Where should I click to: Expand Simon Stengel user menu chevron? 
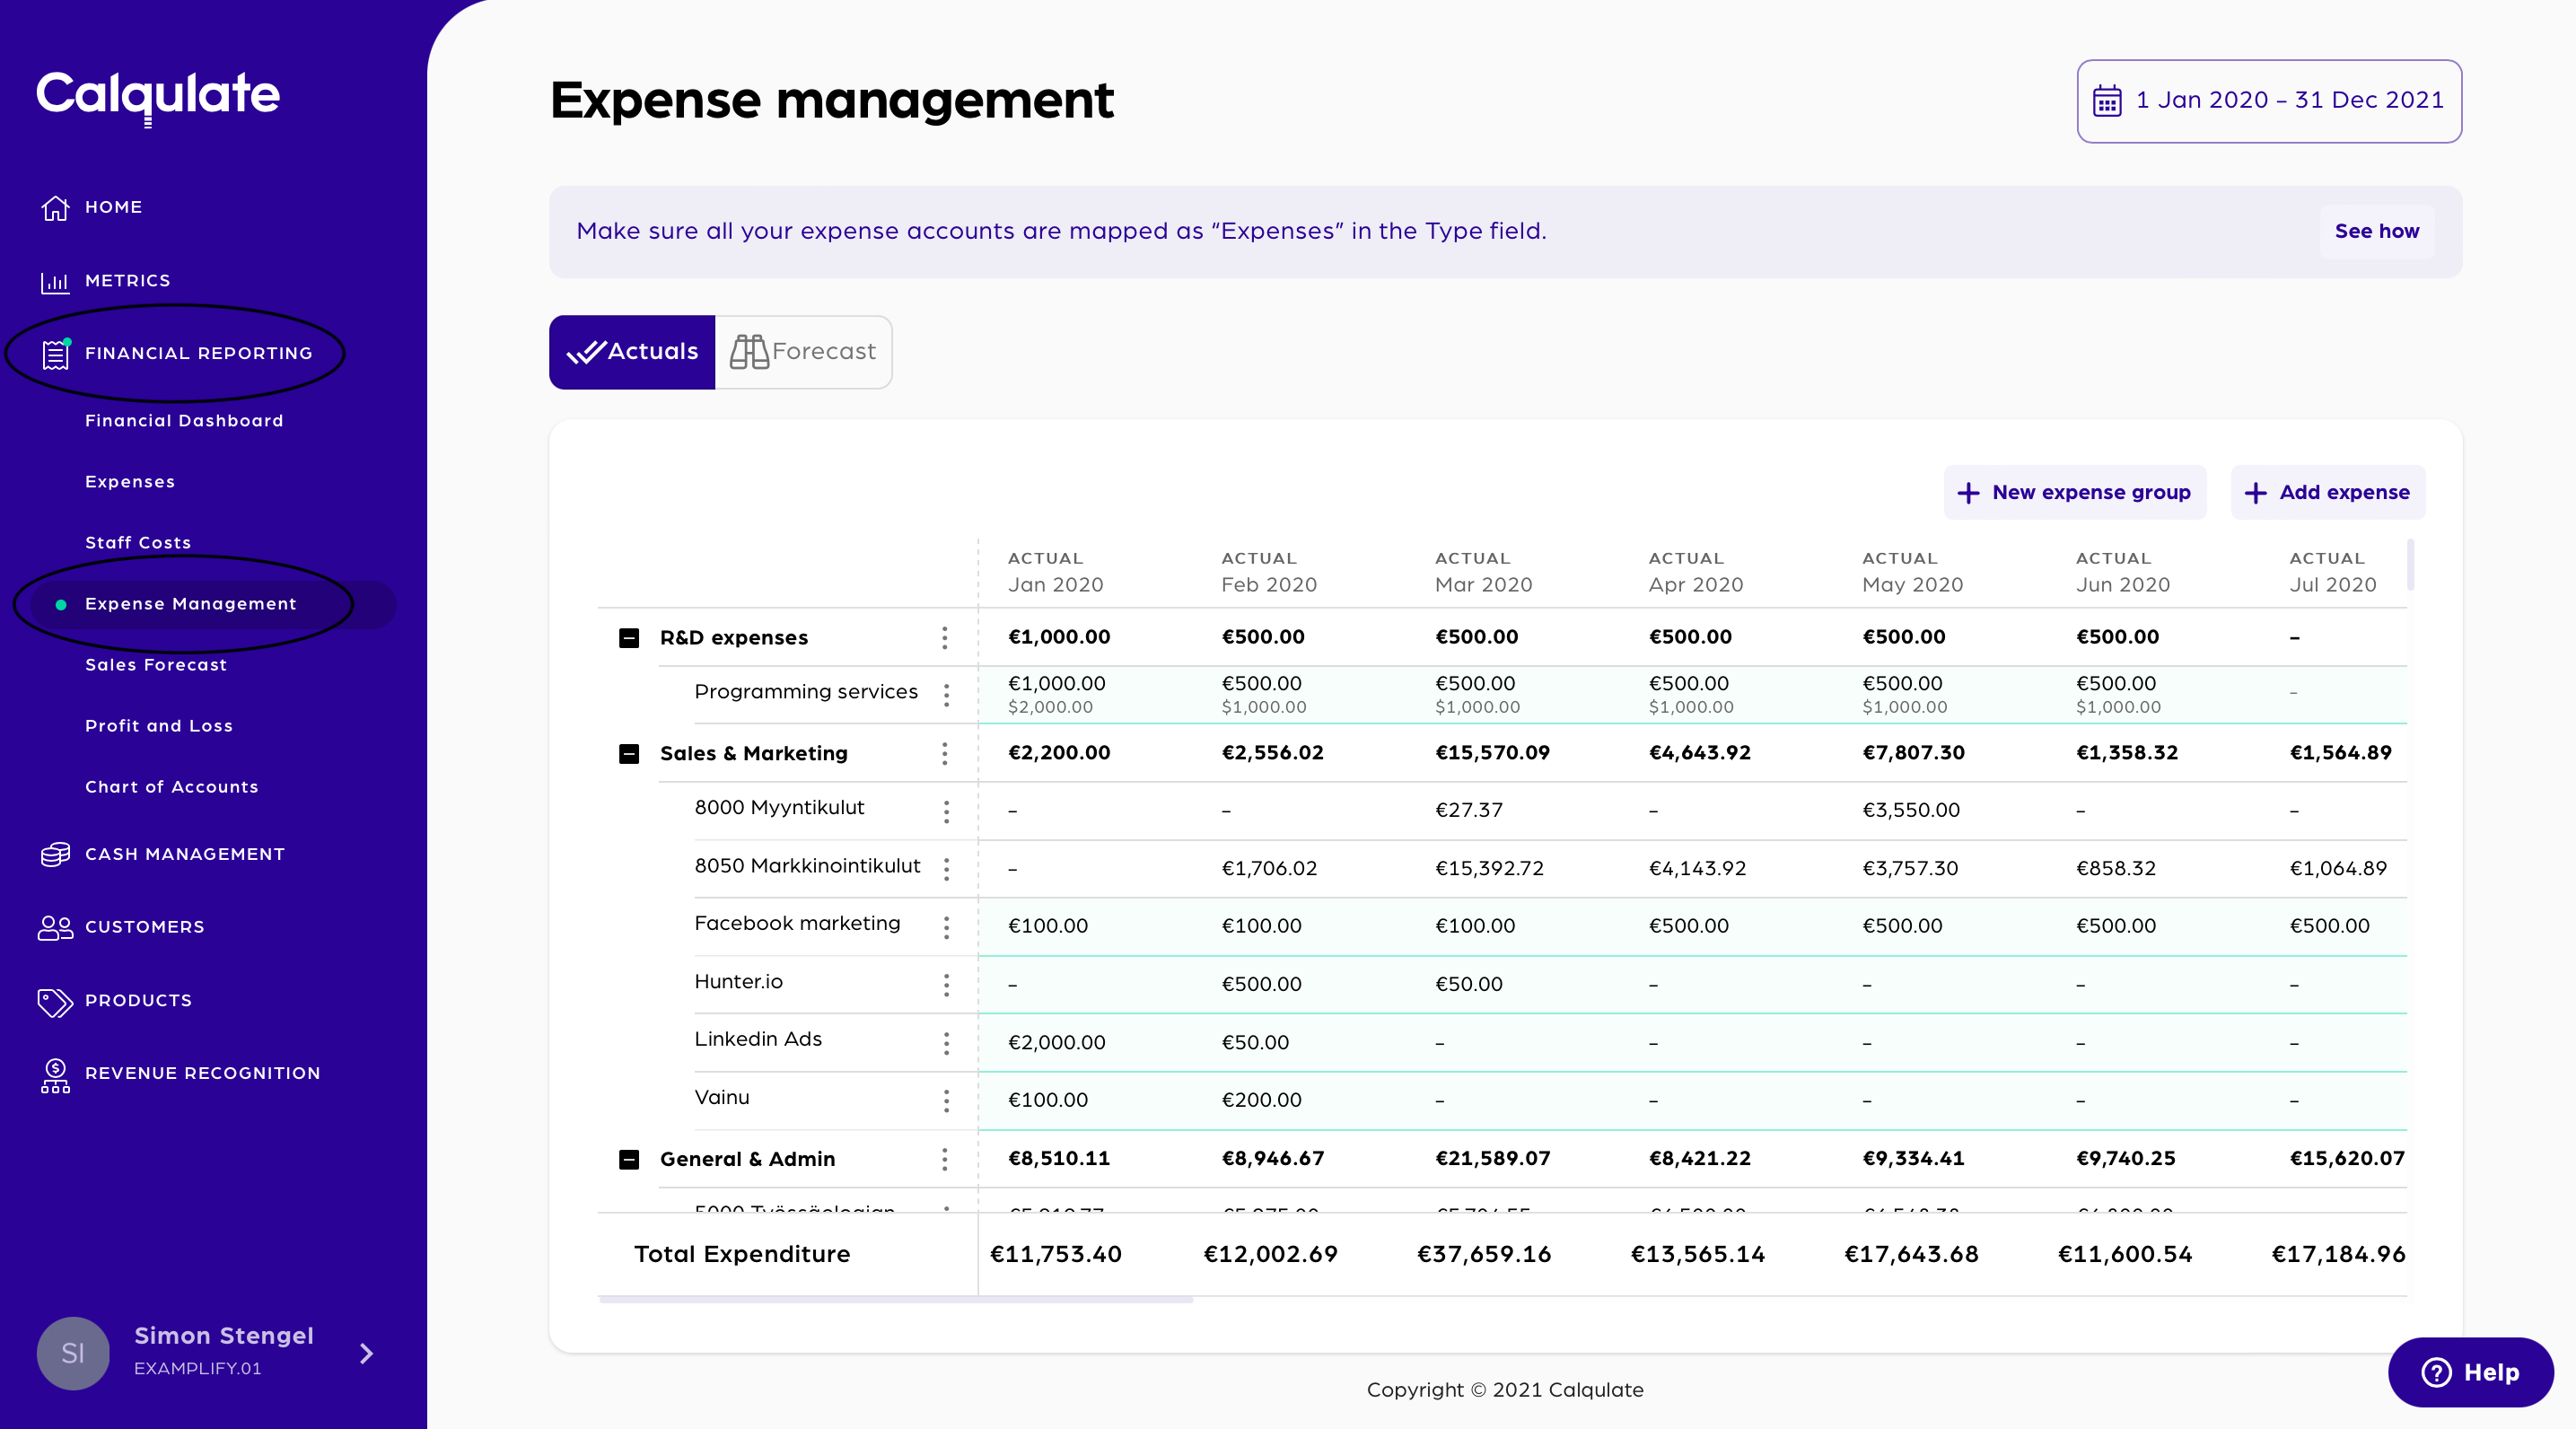[x=366, y=1353]
